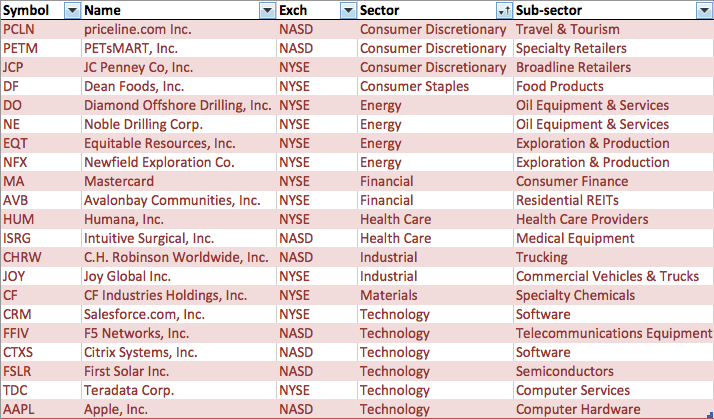
Task: Select the PCLN symbol cell
Action: 41,29
